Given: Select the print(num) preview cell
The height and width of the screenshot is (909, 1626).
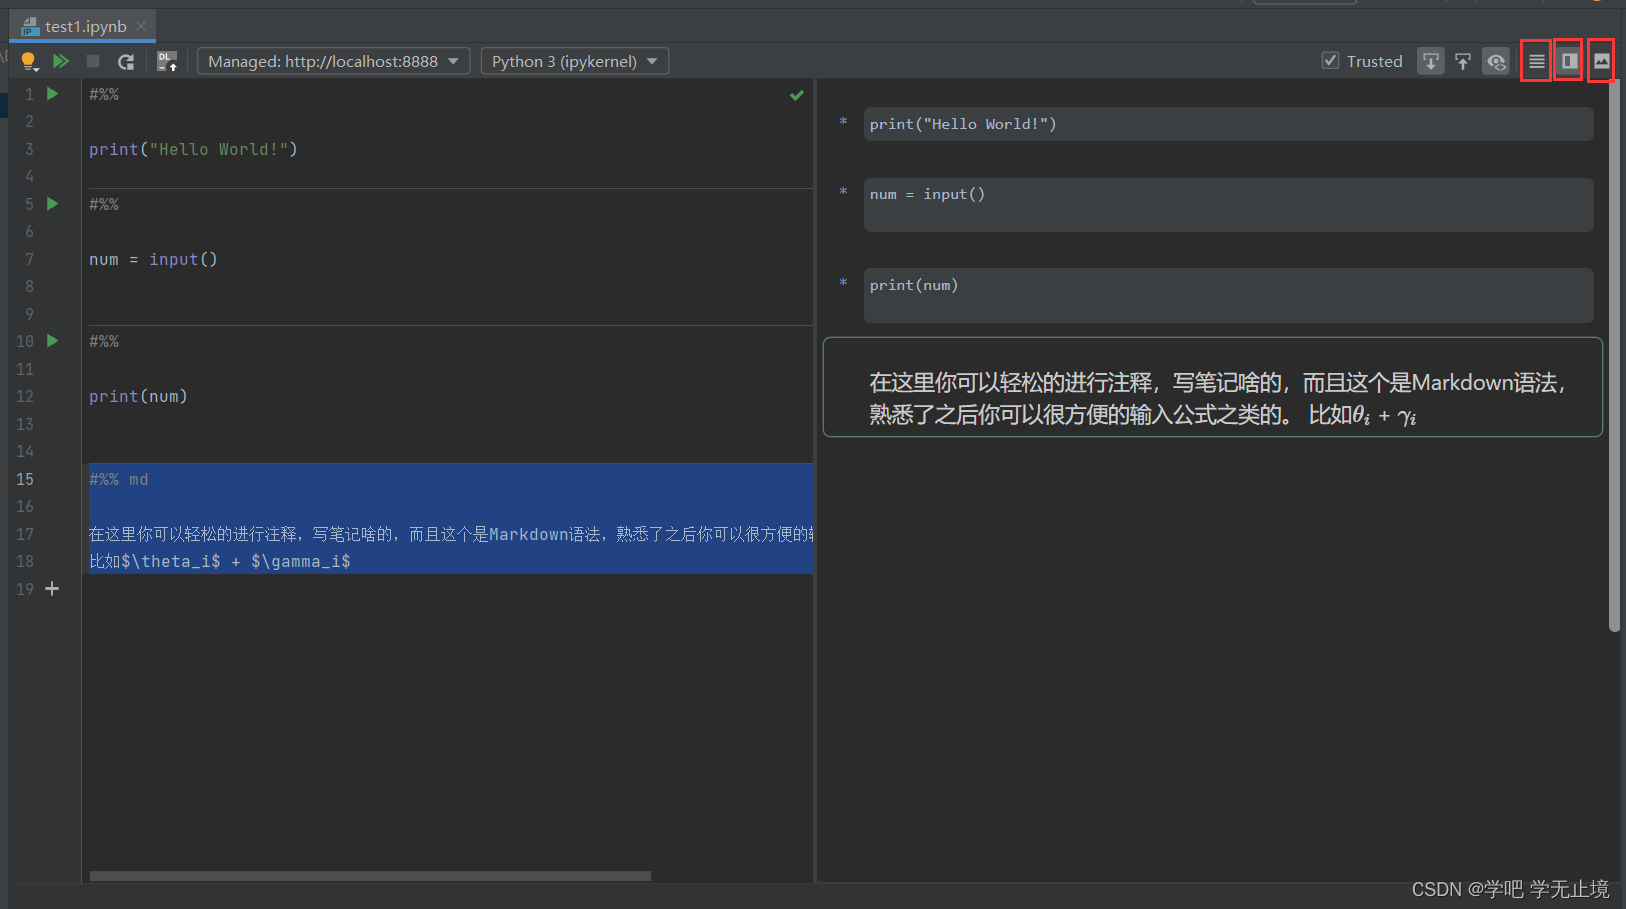Looking at the screenshot, I should click(x=1228, y=294).
